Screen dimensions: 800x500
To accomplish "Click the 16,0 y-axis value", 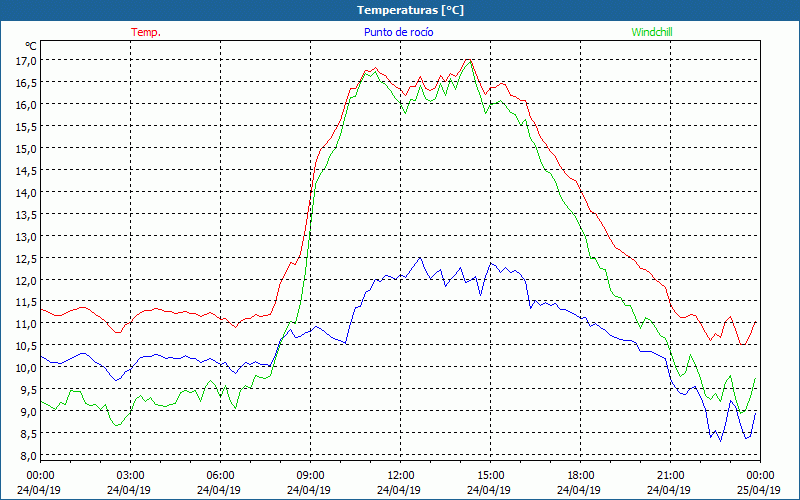I will [26, 105].
